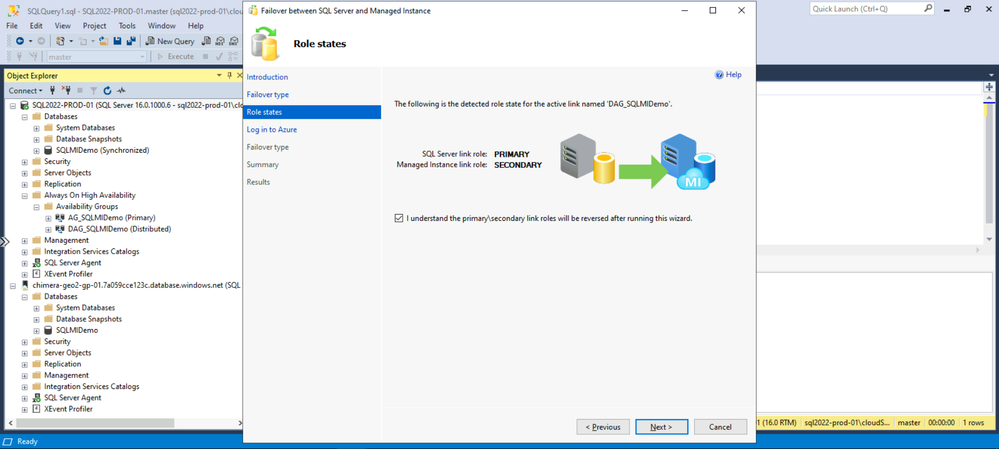Image resolution: width=999 pixels, height=449 pixels.
Task: Click the Navigate Backward arrow icon
Action: 20,41
